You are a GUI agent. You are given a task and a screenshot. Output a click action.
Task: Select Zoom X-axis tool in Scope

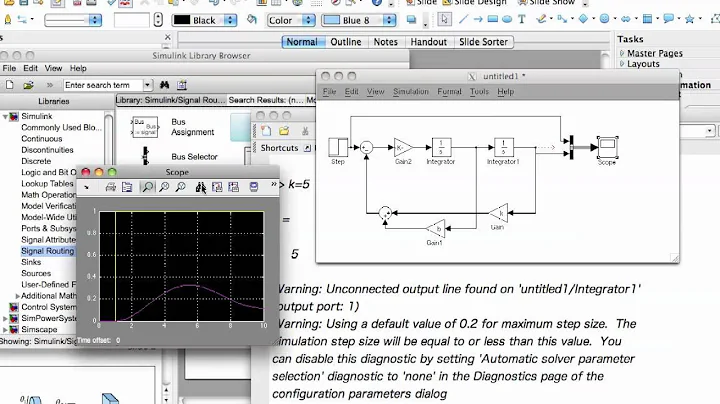point(164,187)
